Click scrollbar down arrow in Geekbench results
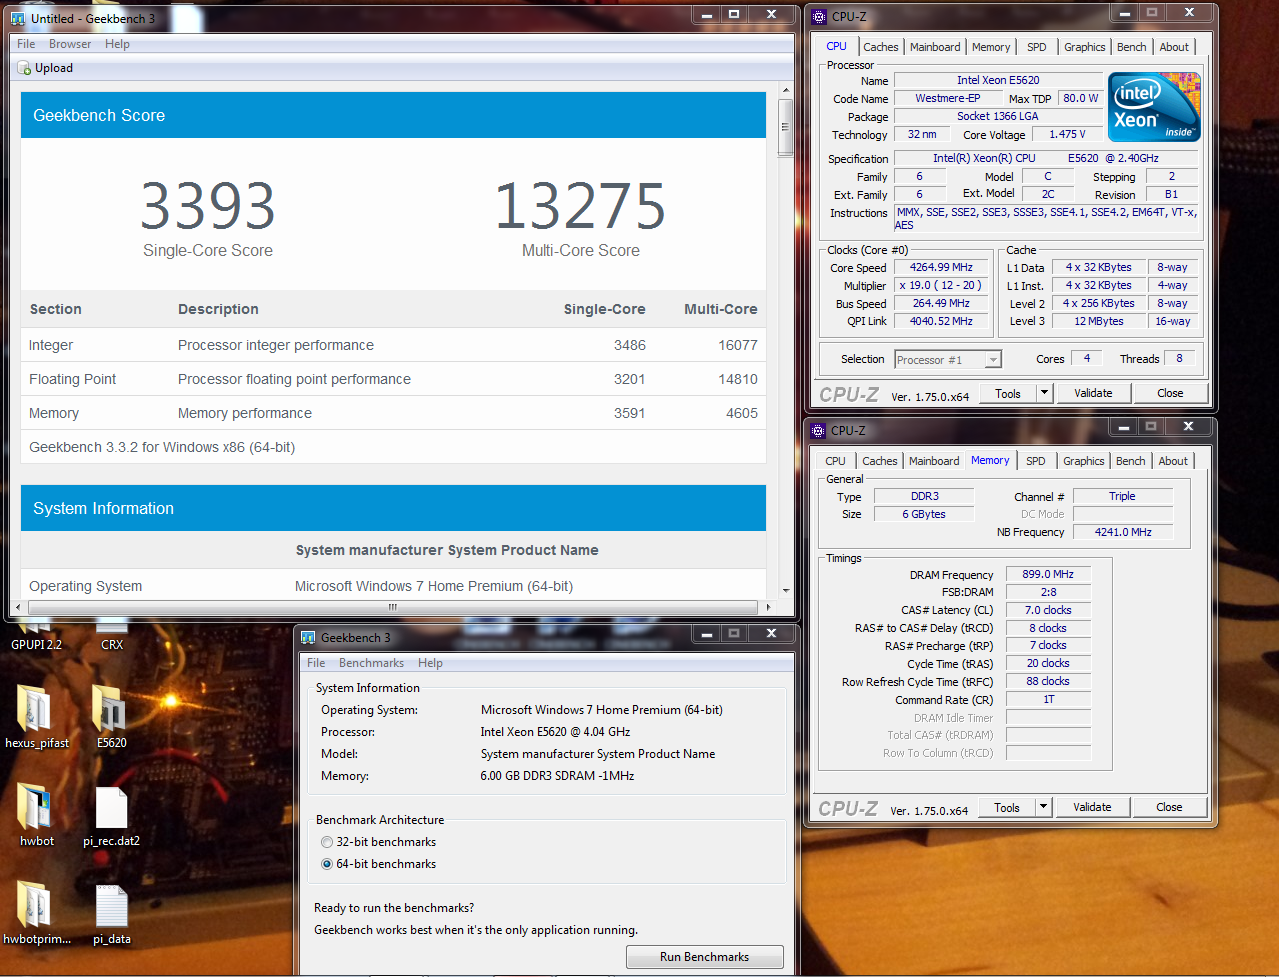Image resolution: width=1279 pixels, height=977 pixels. tap(786, 592)
